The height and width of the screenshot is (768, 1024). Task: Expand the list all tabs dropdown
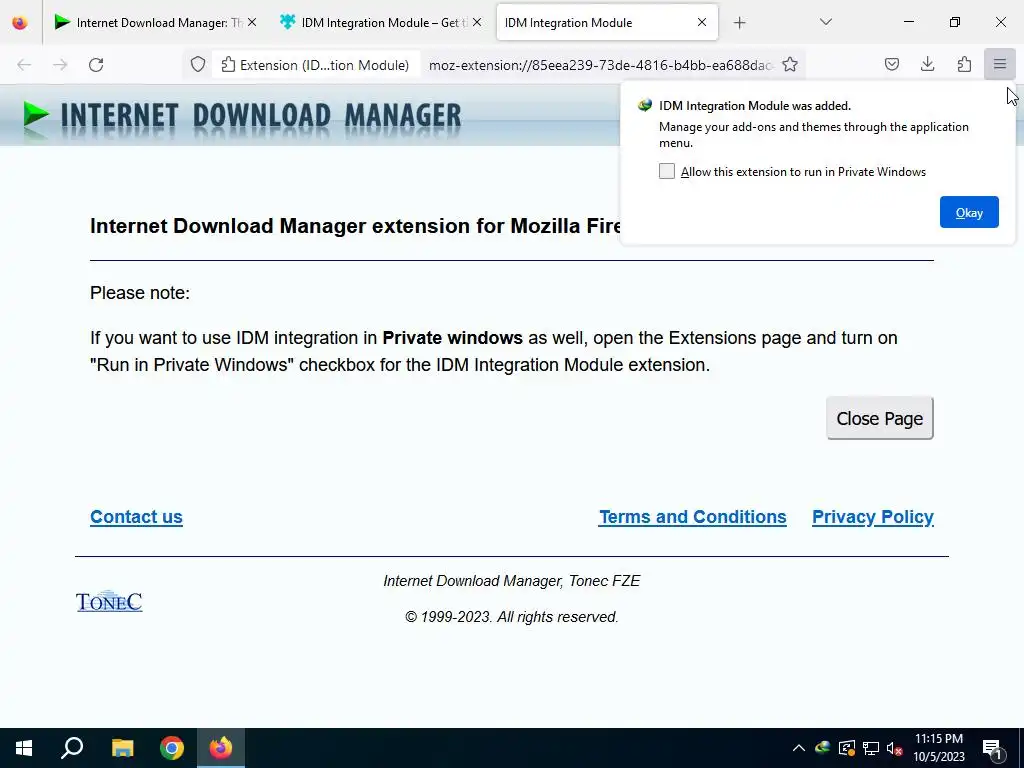825,22
